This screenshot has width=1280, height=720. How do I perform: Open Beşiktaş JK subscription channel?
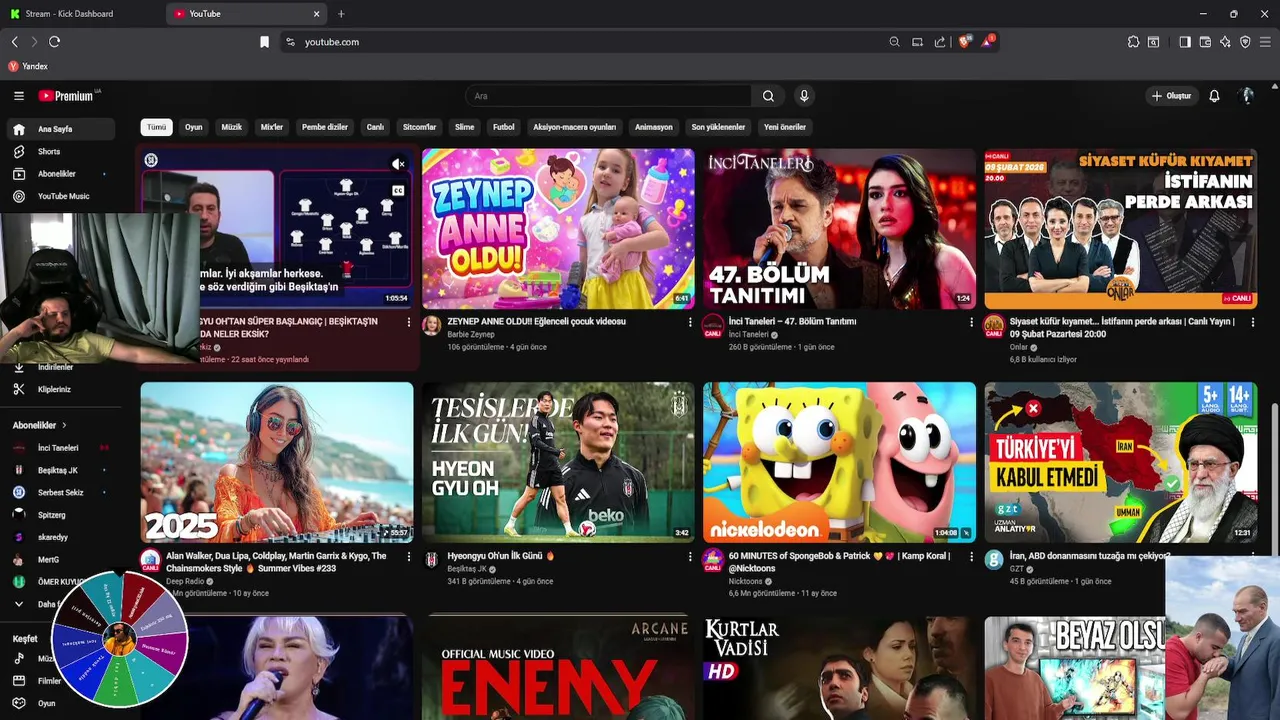60,470
